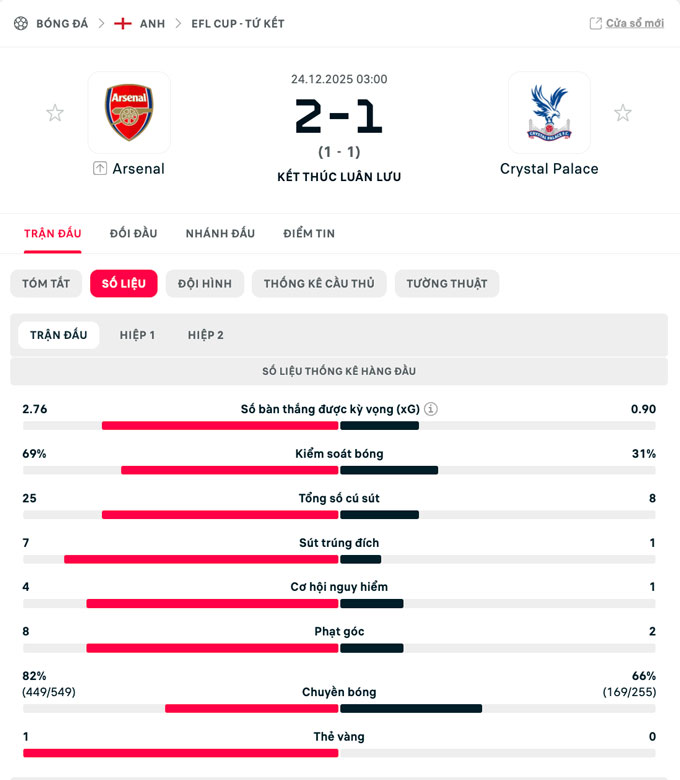Click the football icon beside BÓNG ĐÁ
Image resolution: width=680 pixels, height=780 pixels.
(20, 23)
